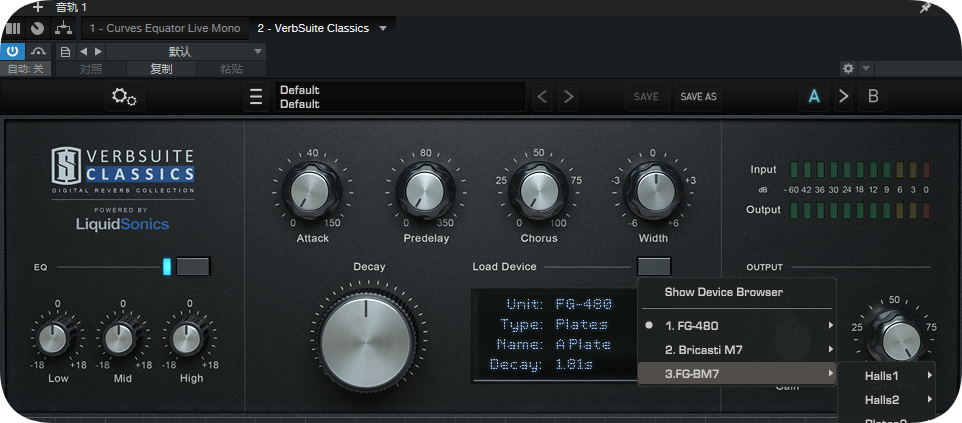The width and height of the screenshot is (962, 423).
Task: Select 1. FG-480 device entry
Action: [x=737, y=326]
